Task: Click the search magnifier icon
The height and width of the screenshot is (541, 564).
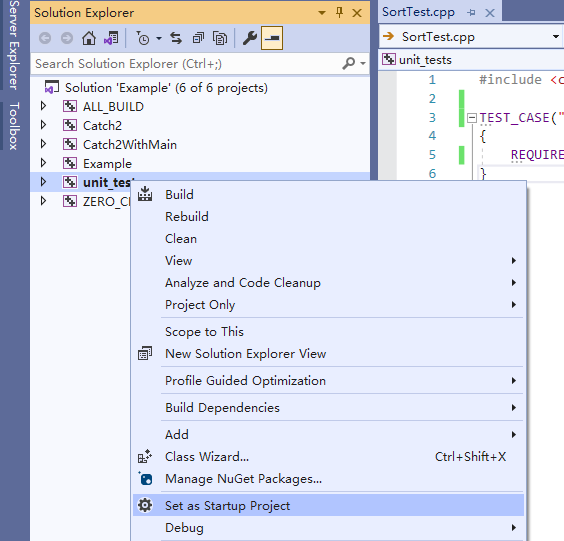Action: (x=349, y=63)
